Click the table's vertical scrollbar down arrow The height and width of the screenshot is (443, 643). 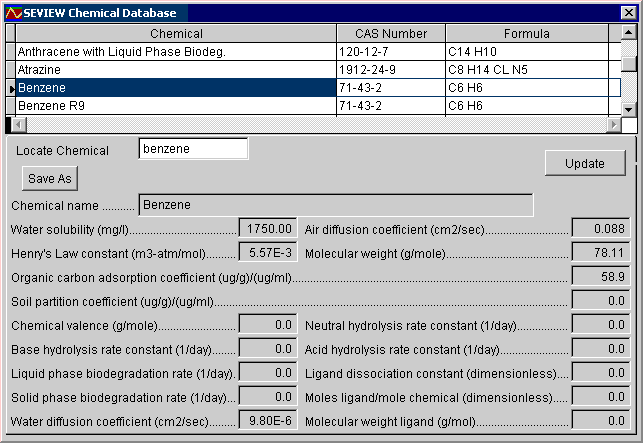pos(628,109)
